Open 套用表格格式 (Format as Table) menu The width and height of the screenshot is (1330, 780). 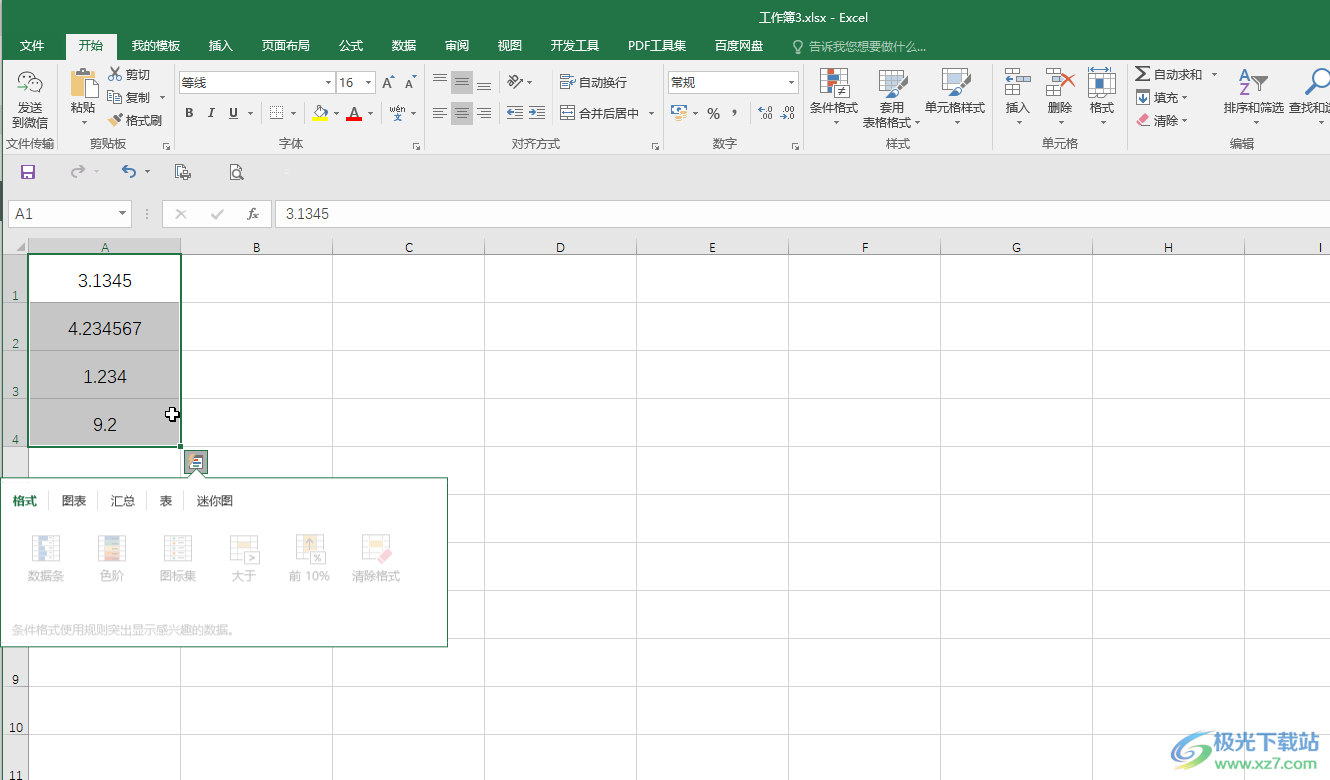pos(892,98)
